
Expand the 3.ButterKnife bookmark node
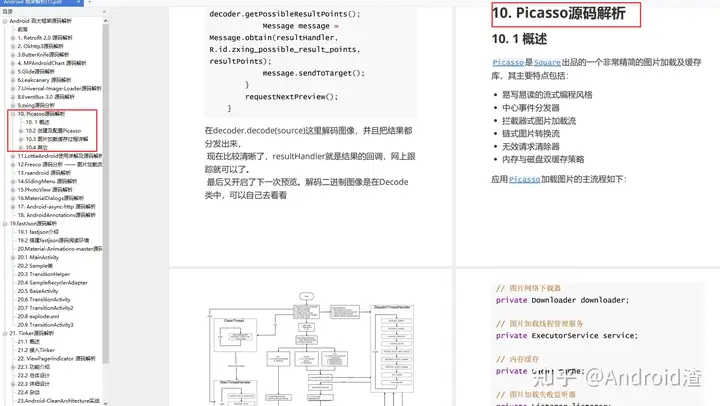(x=13, y=55)
